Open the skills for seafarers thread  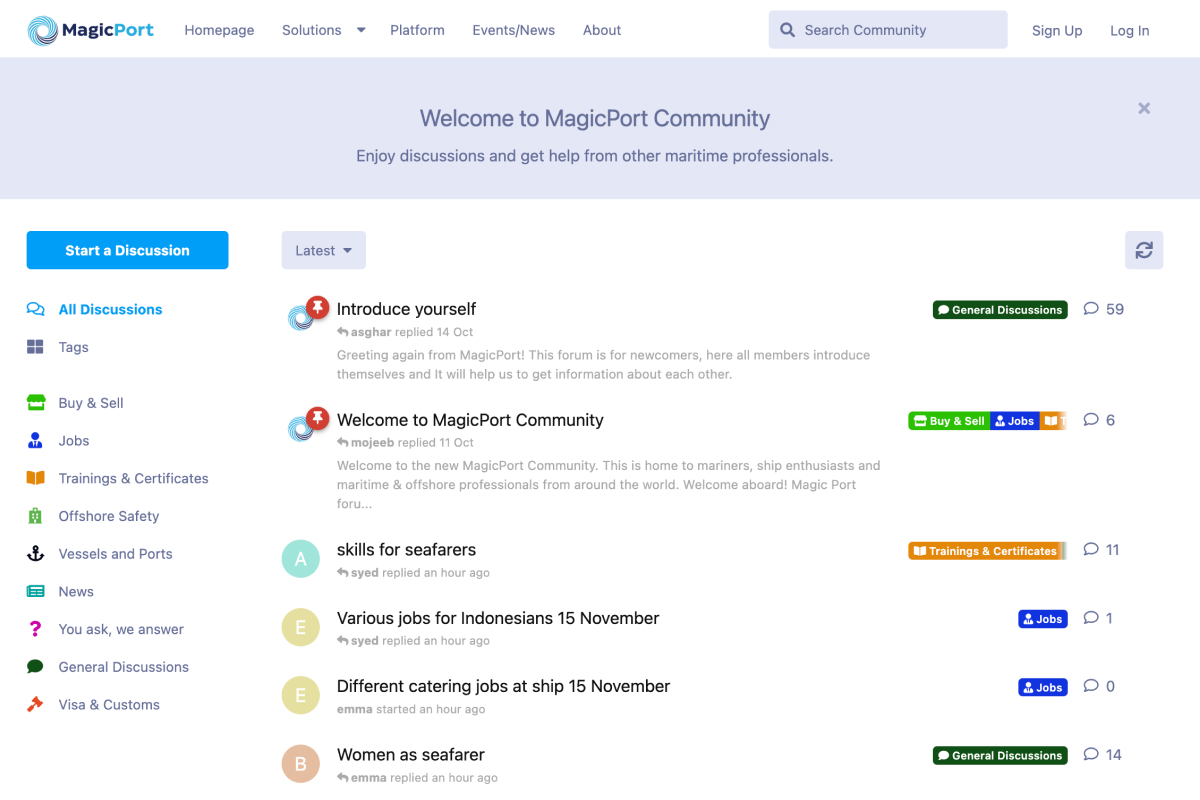pyautogui.click(x=406, y=549)
